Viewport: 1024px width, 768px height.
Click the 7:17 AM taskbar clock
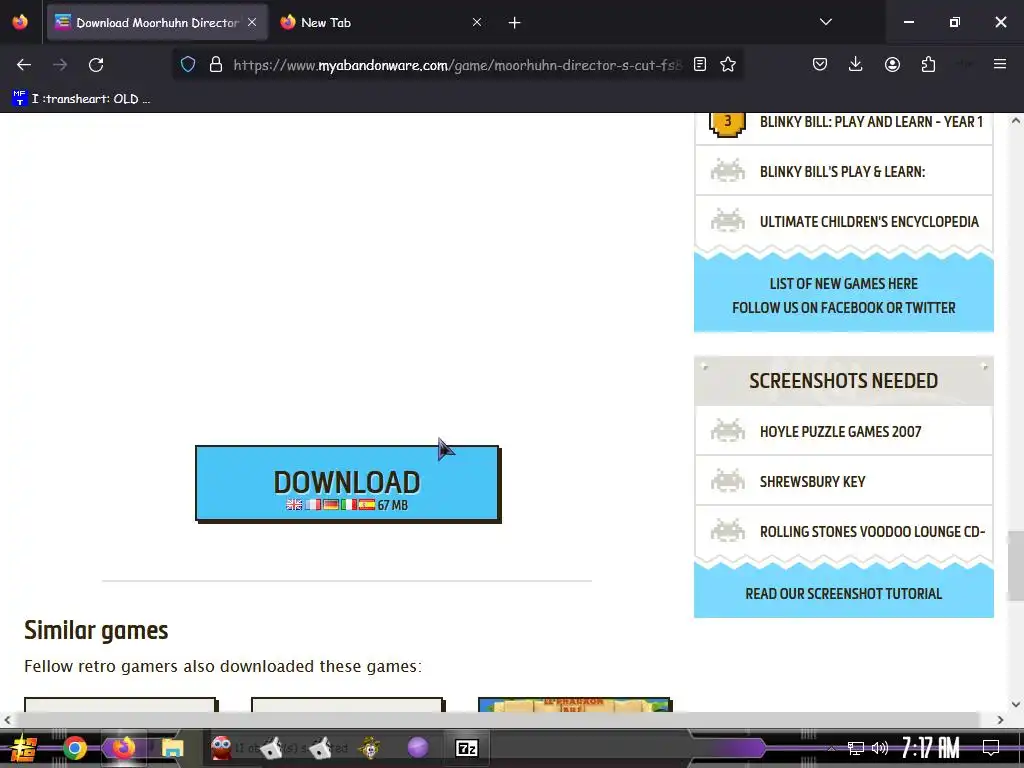[931, 748]
